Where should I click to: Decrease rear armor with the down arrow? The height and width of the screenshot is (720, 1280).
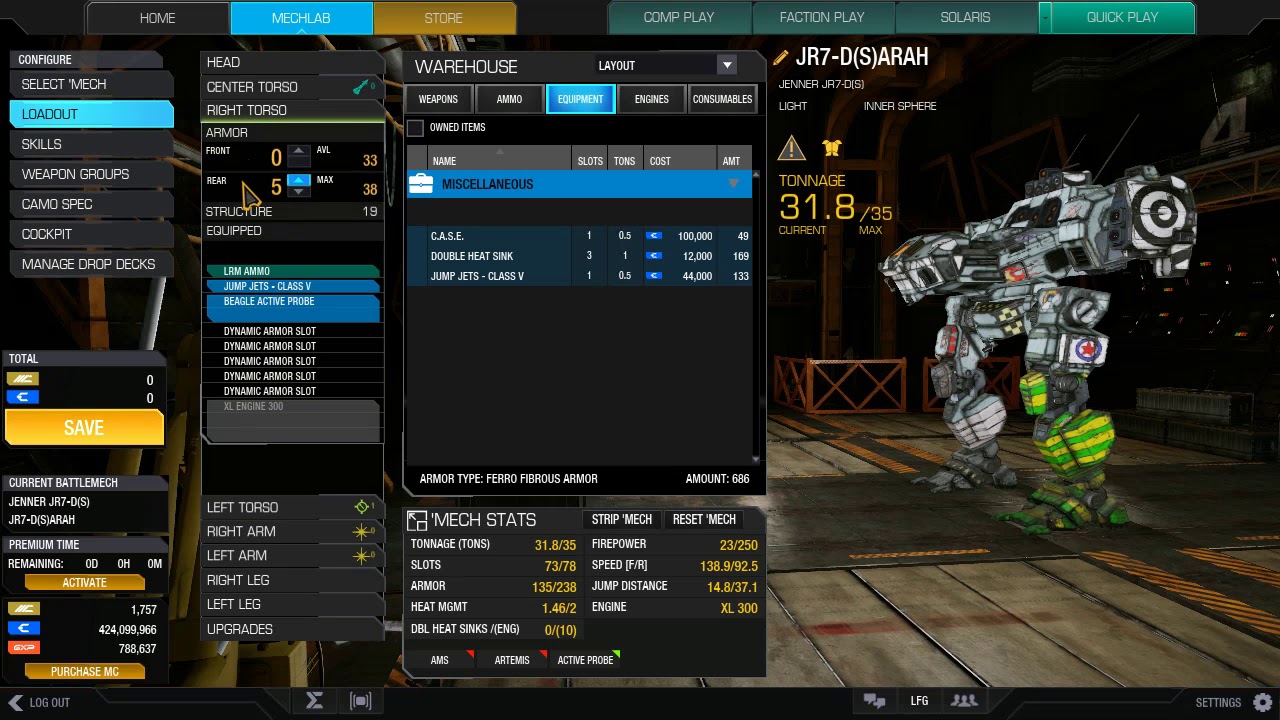click(x=298, y=191)
